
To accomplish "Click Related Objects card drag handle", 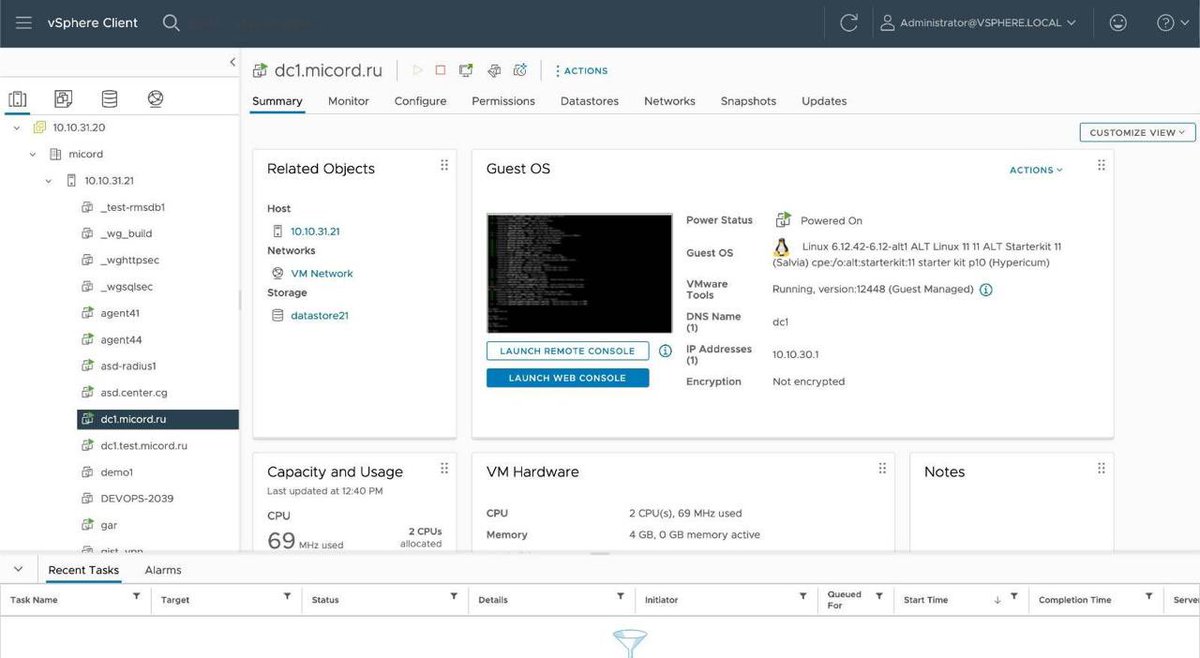I will click(444, 166).
